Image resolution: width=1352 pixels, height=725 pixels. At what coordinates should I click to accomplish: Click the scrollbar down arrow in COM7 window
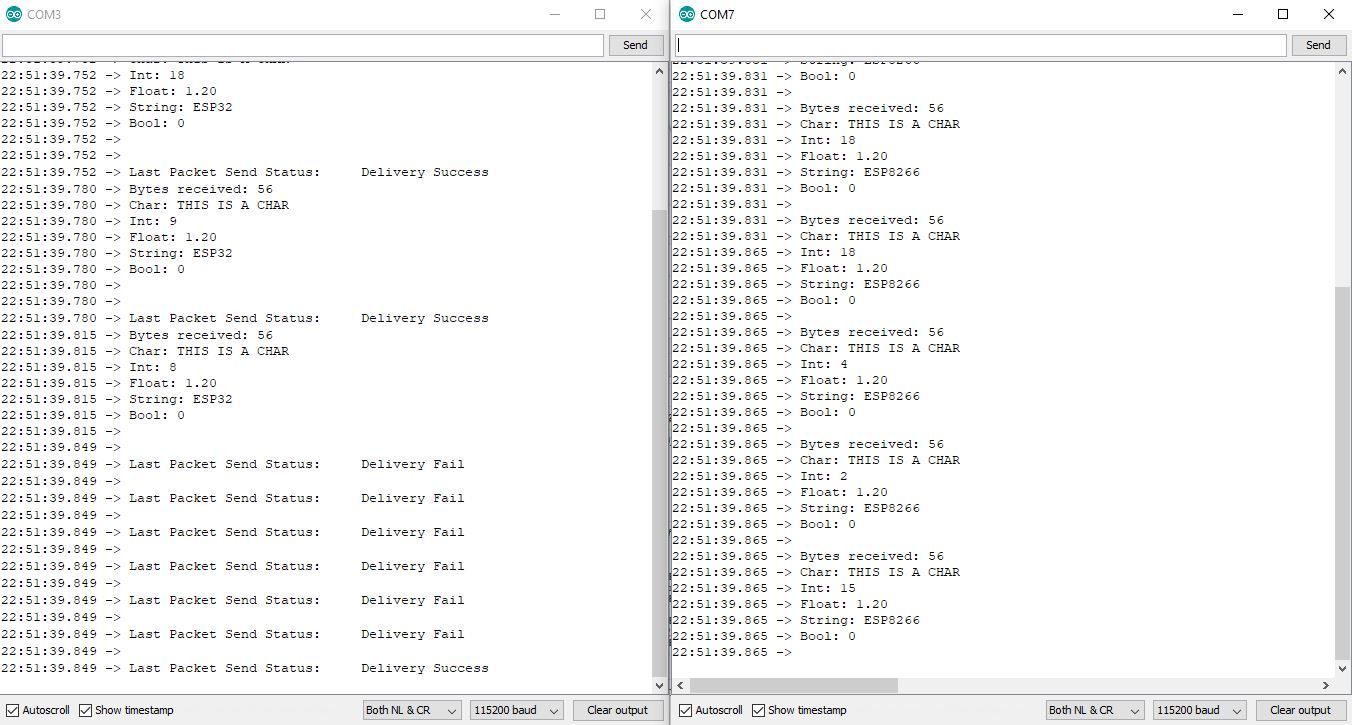click(x=1343, y=670)
